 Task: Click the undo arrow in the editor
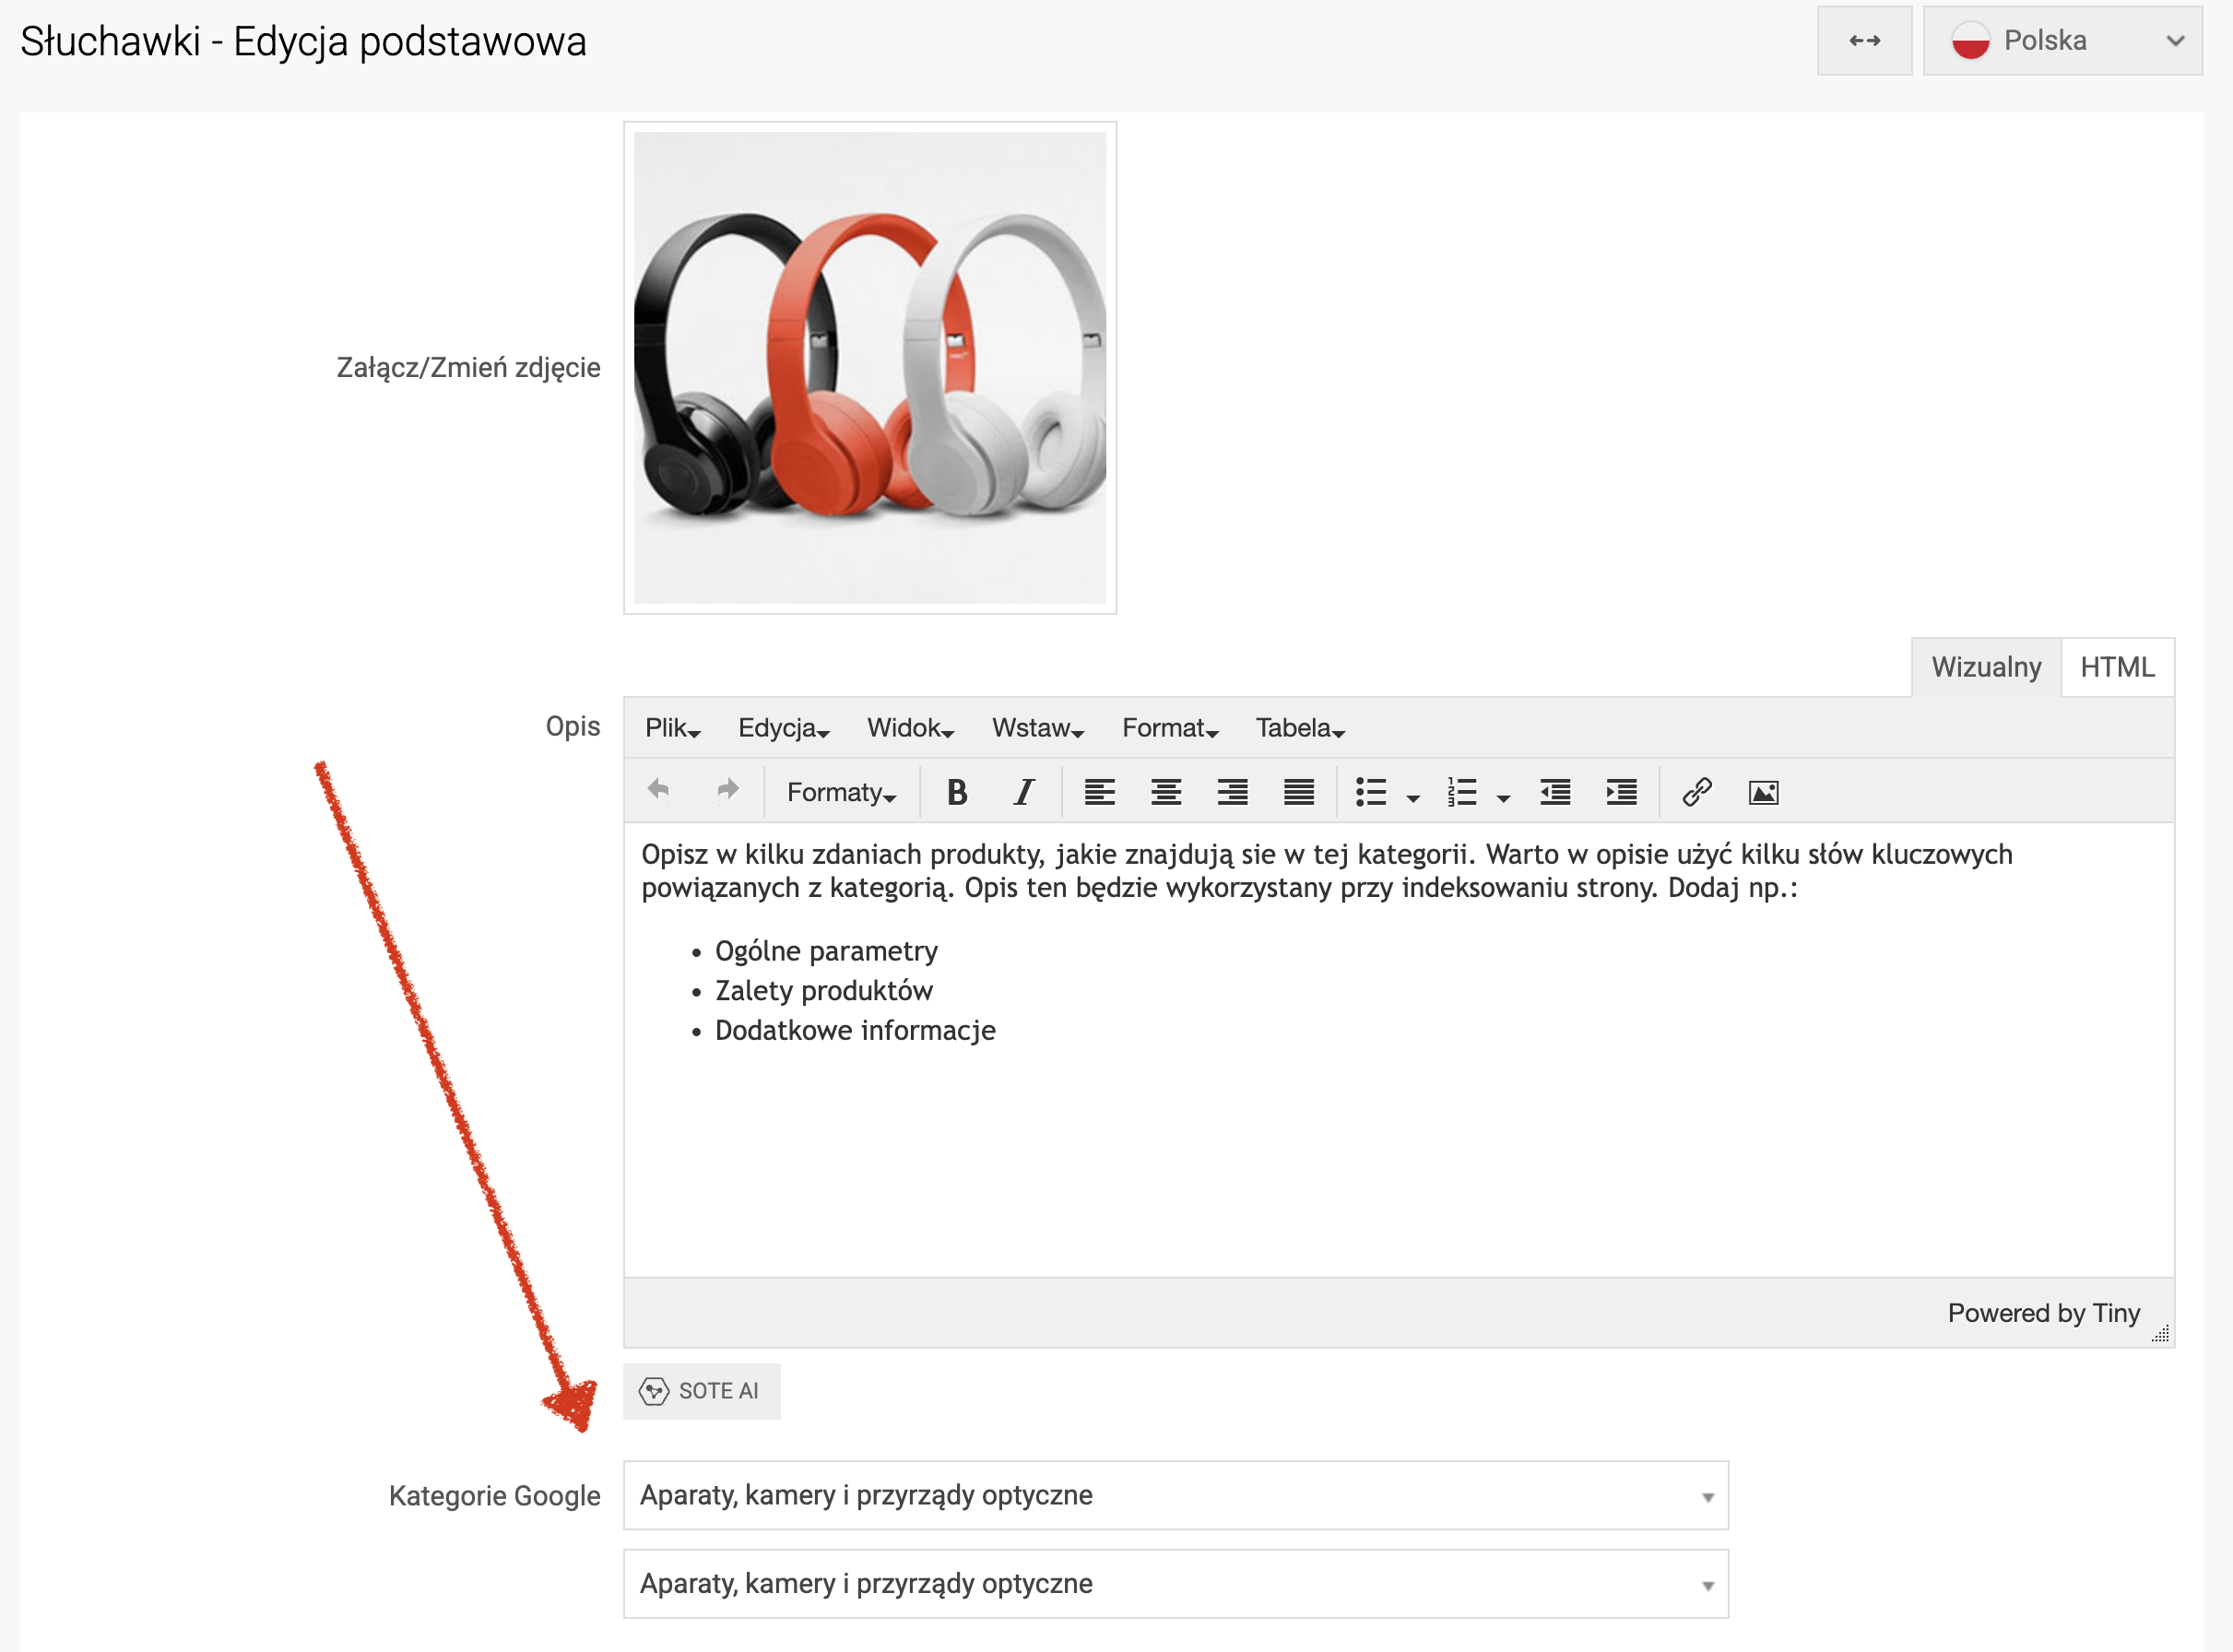pos(658,790)
